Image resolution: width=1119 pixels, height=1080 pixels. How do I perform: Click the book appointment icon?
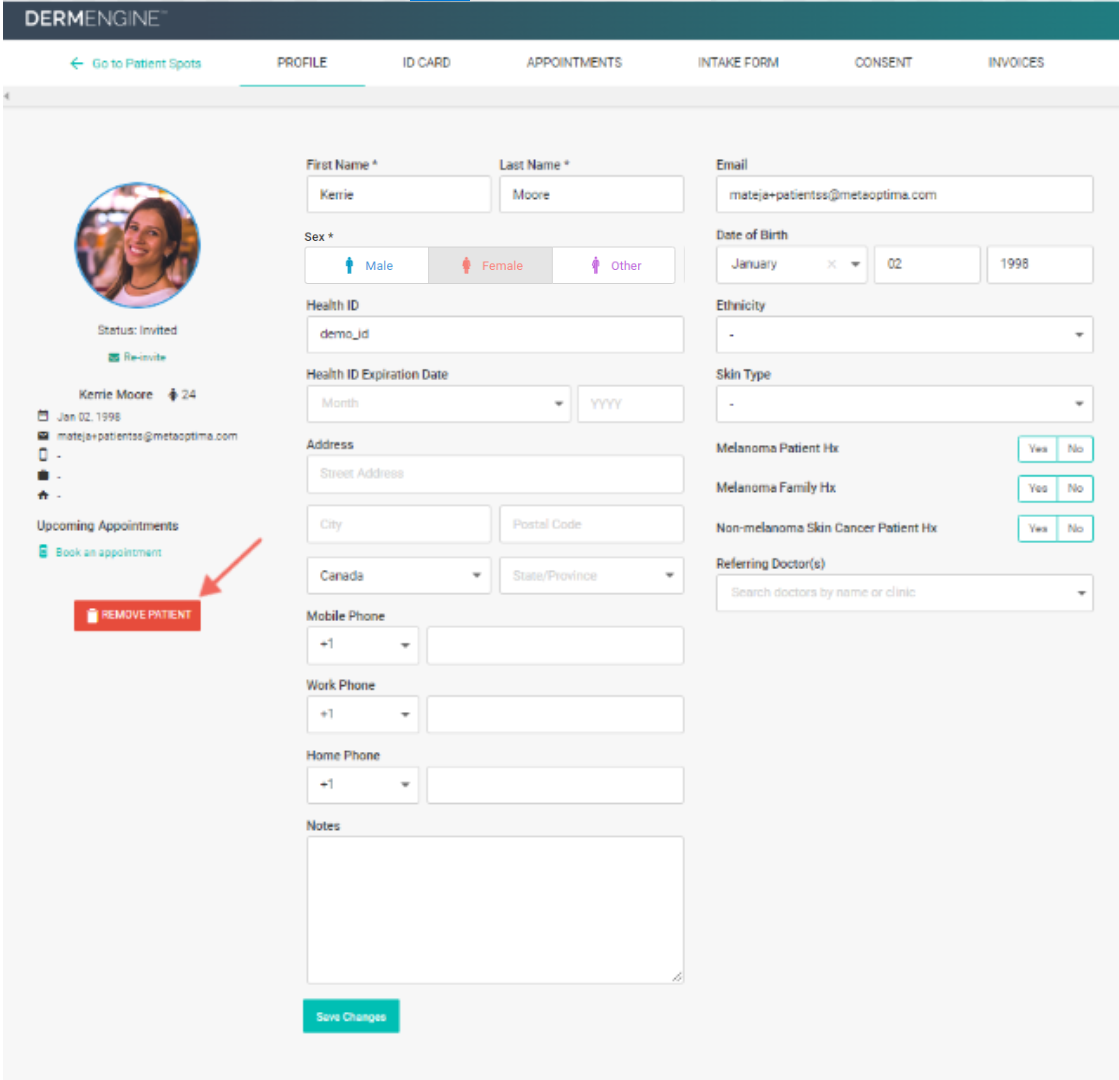pos(43,552)
